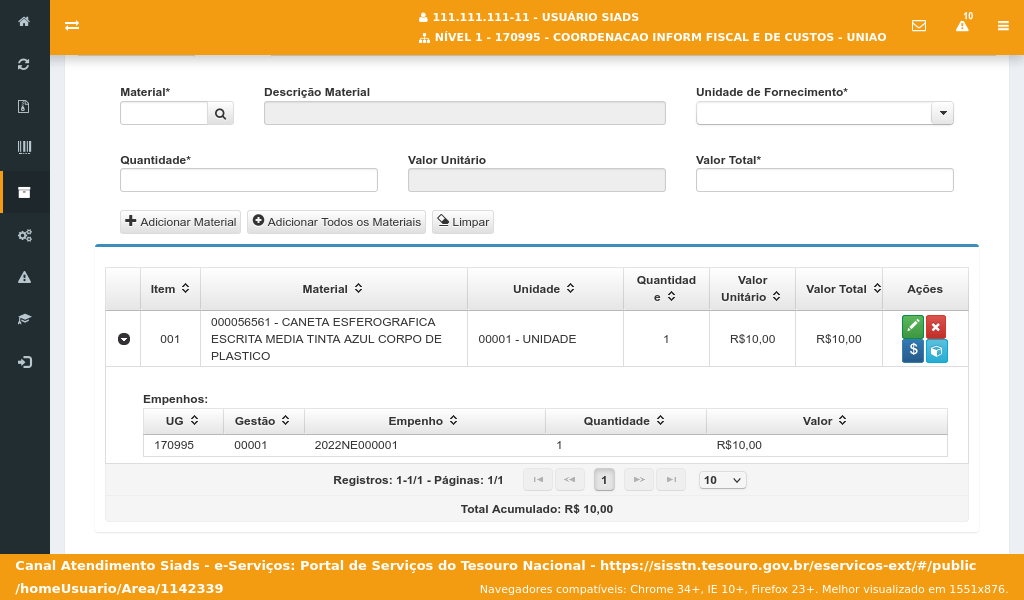Collapse row 001 details
1024x600 pixels.
(x=123, y=339)
